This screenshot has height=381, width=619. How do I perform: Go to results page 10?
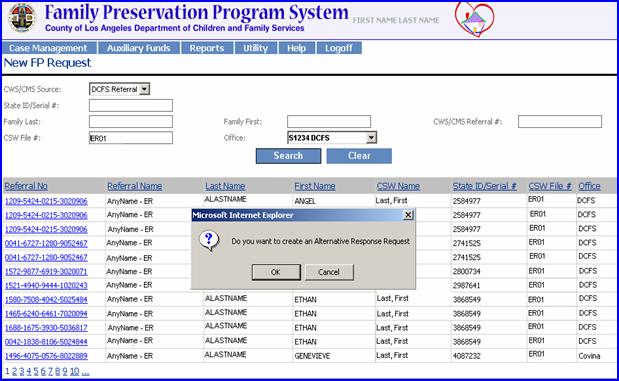(75, 372)
